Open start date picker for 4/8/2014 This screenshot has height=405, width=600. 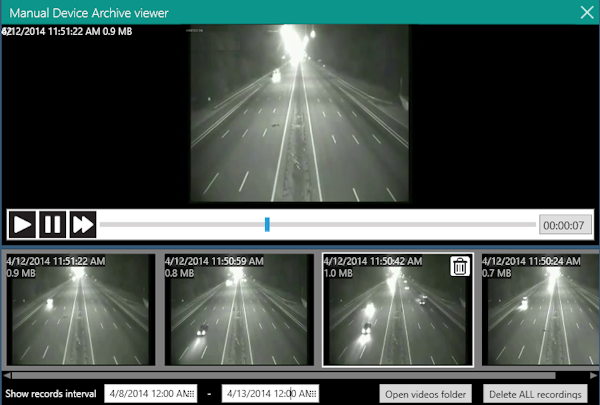(x=191, y=393)
